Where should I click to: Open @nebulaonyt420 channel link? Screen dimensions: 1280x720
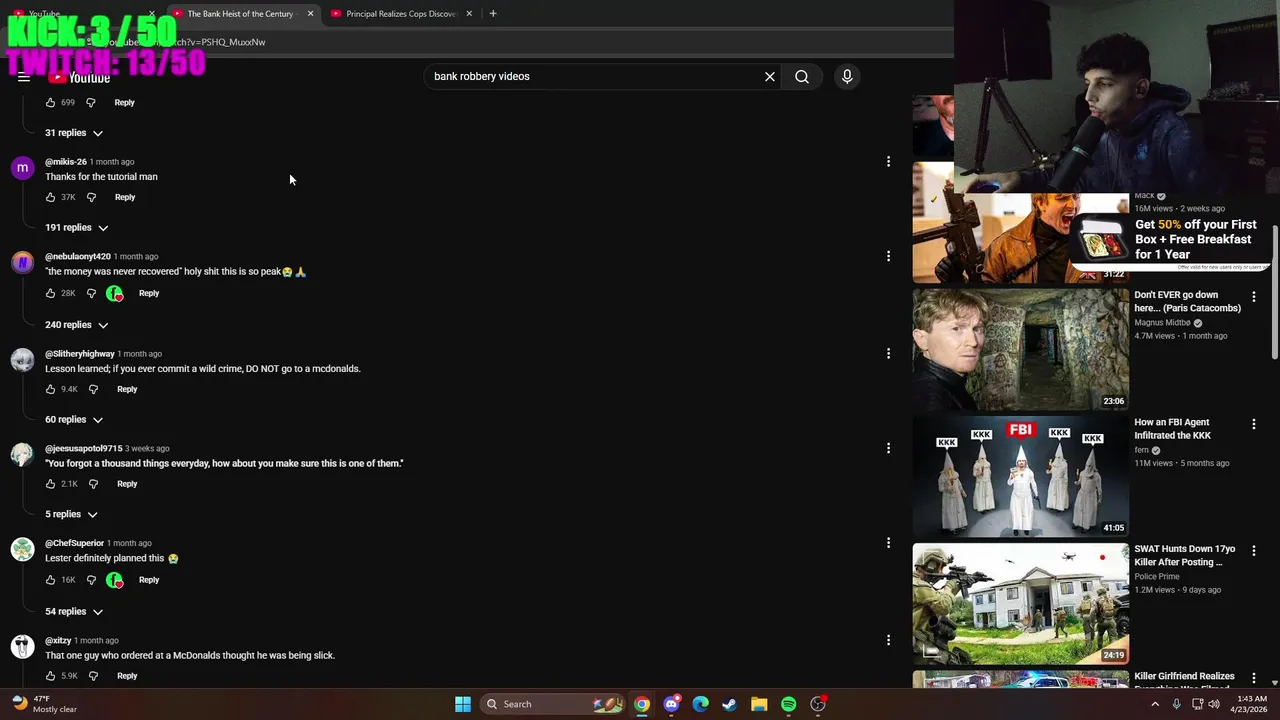click(78, 257)
